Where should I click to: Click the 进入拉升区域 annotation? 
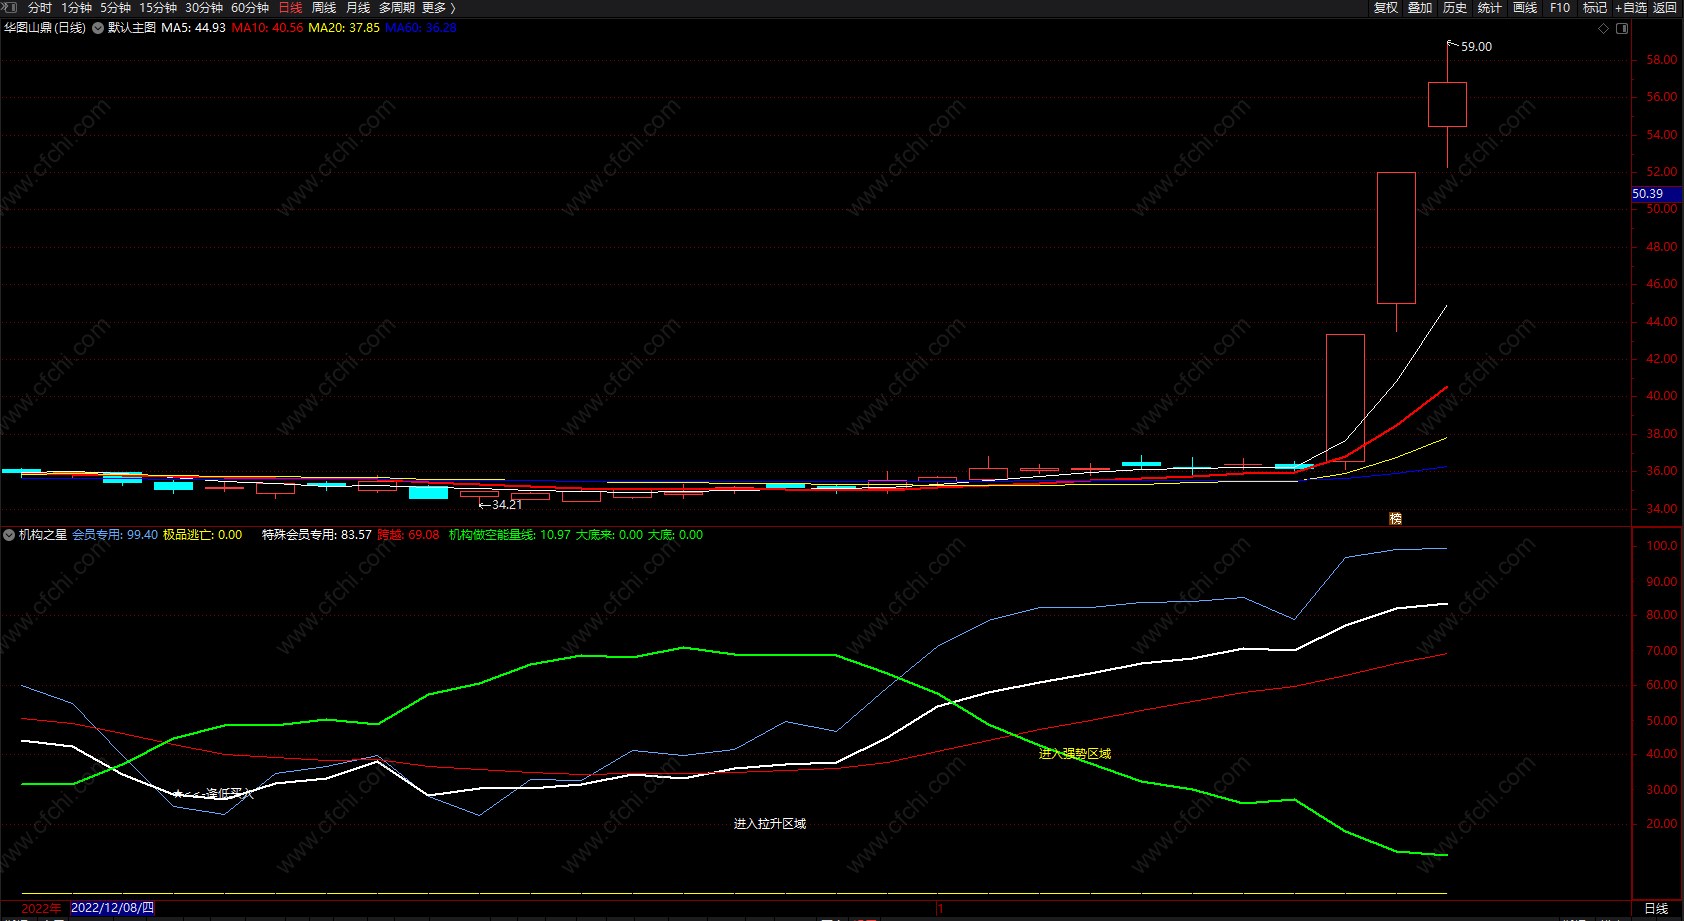point(770,824)
